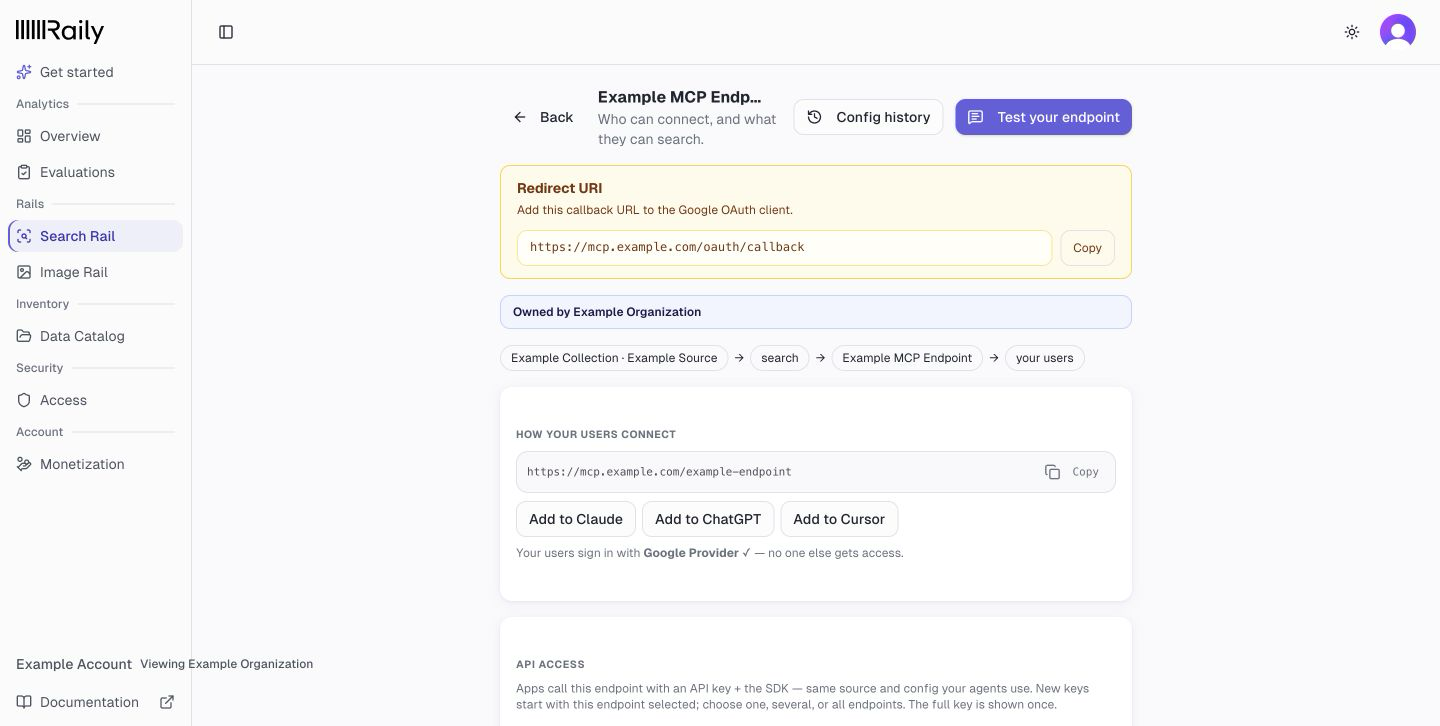Click the Overview dashboard icon
Viewport: 1440px width, 726px height.
[24, 136]
